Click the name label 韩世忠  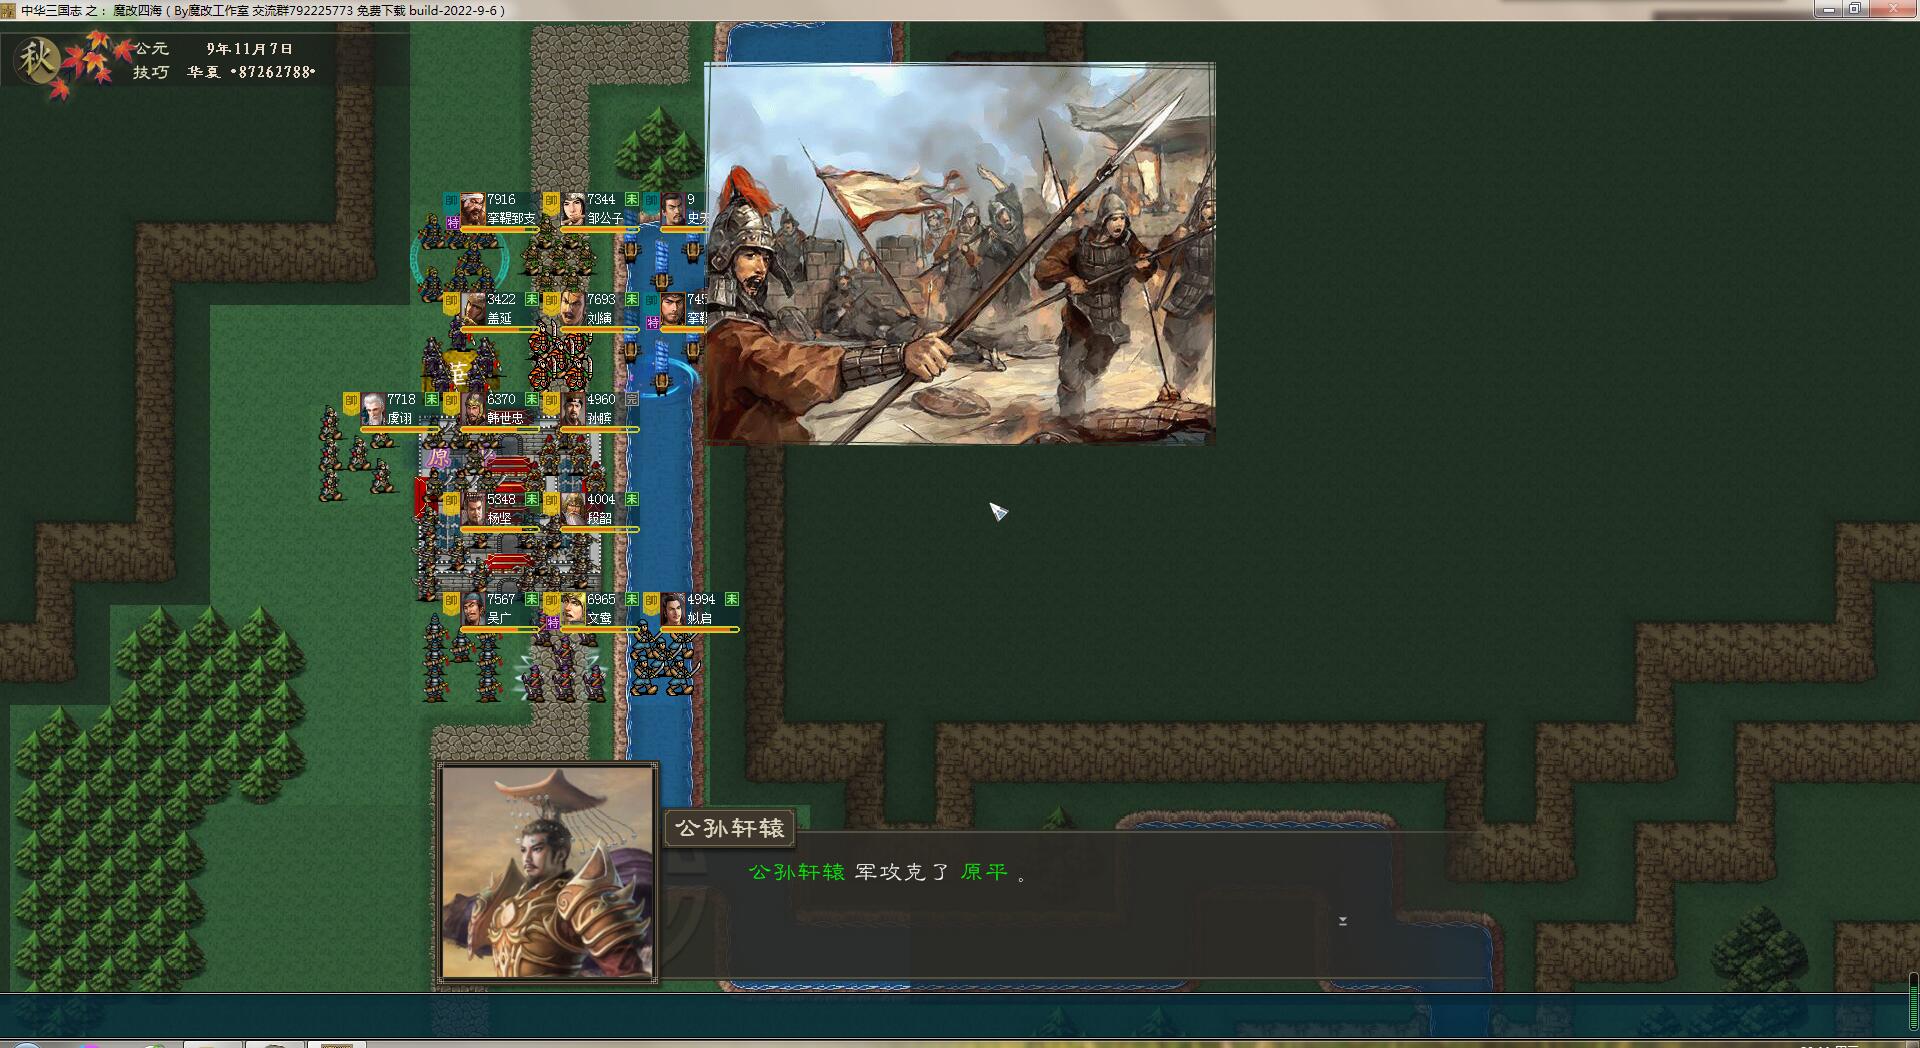click(x=505, y=418)
